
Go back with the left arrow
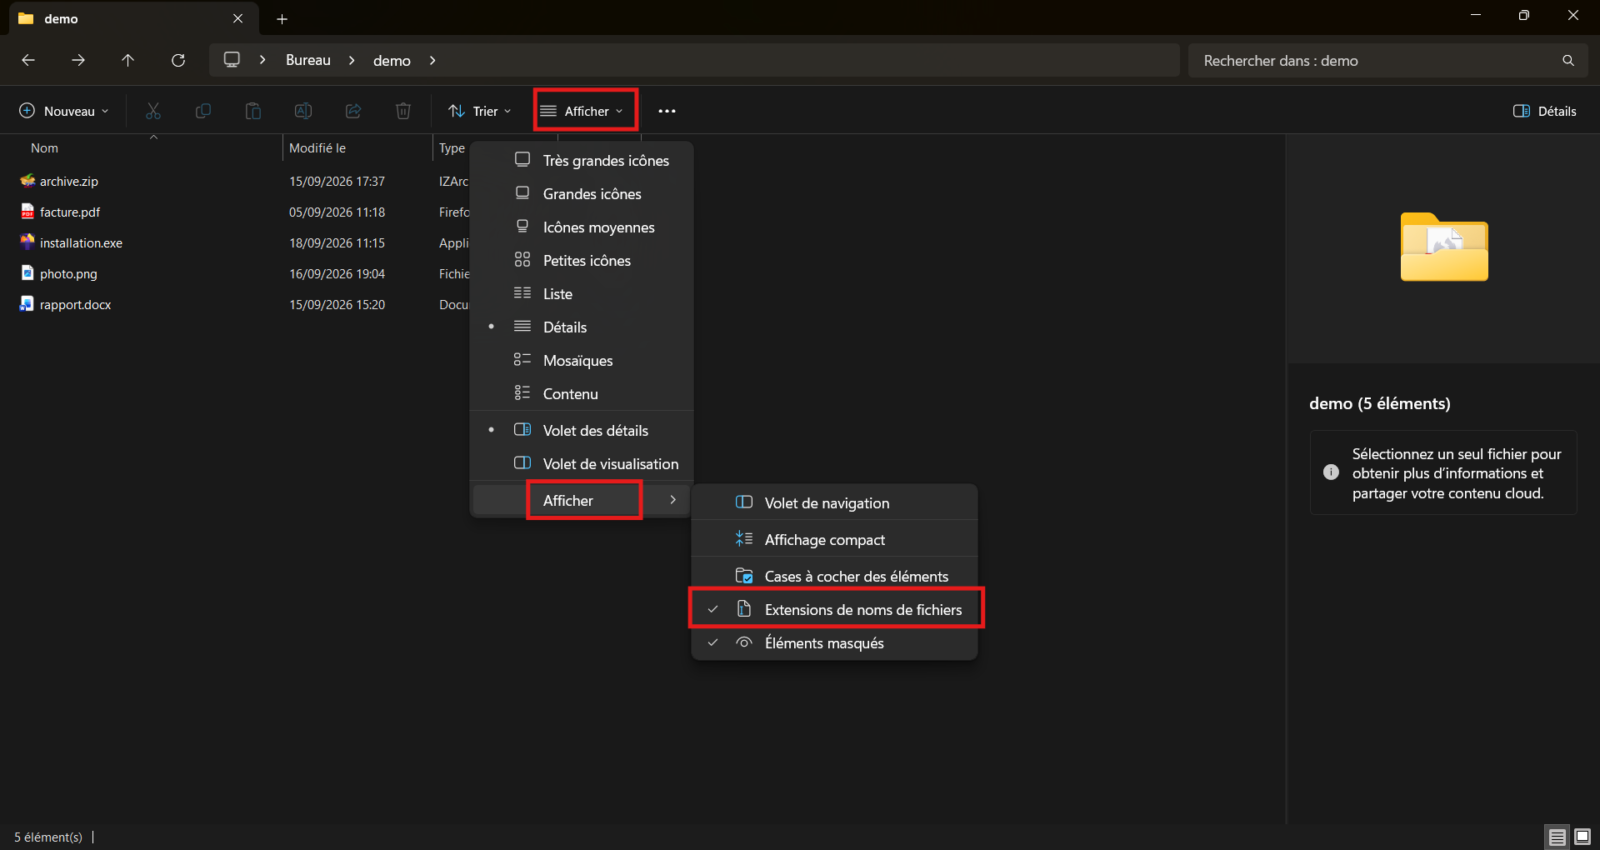tap(28, 60)
